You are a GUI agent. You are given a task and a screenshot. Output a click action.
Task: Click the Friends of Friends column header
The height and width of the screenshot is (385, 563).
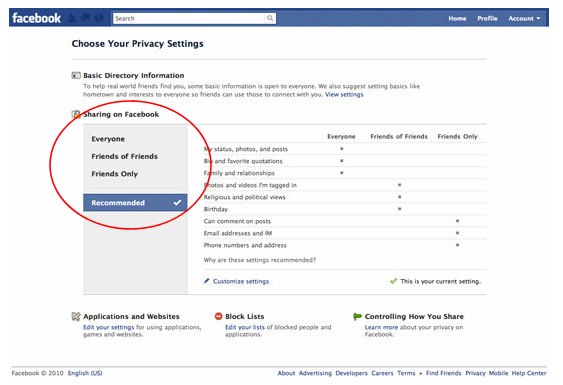click(x=399, y=136)
